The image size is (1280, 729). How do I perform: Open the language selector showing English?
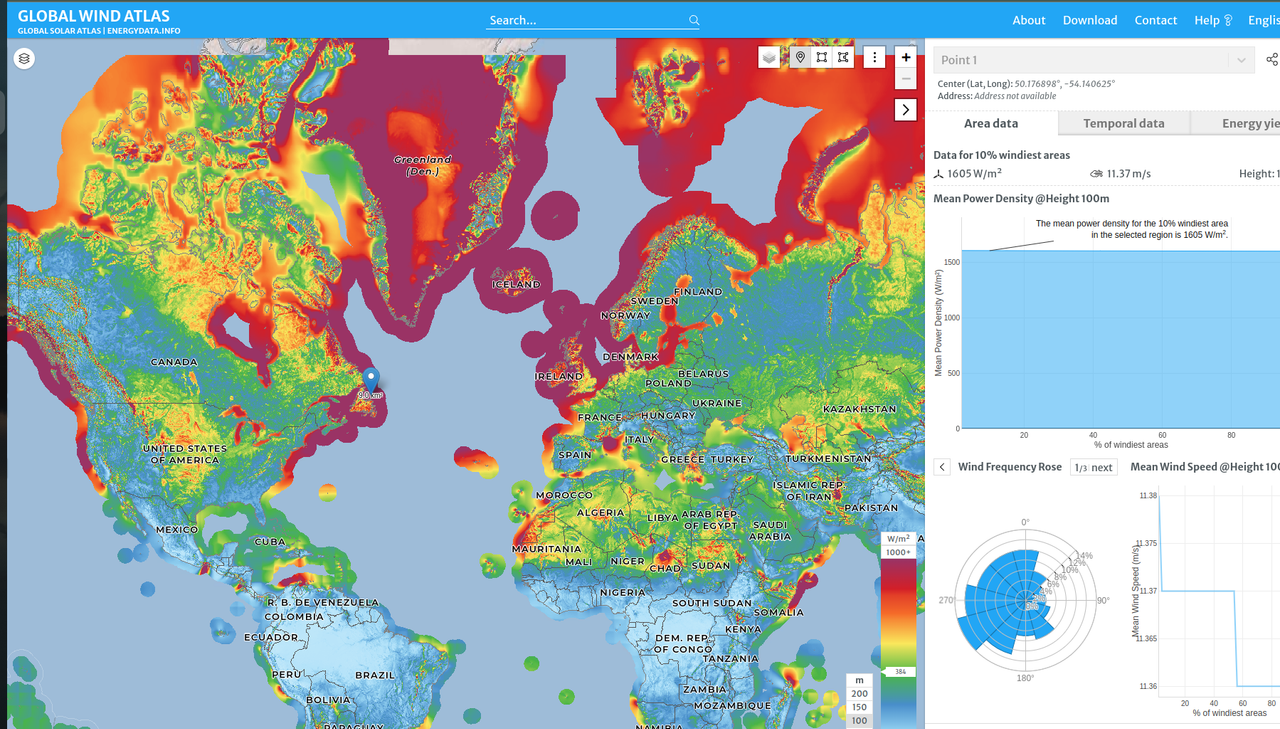click(x=1264, y=20)
